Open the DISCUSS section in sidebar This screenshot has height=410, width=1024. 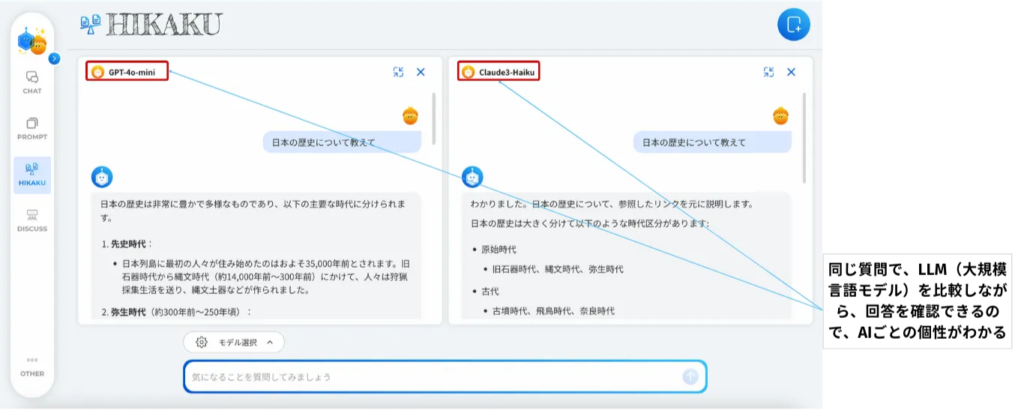(x=32, y=219)
